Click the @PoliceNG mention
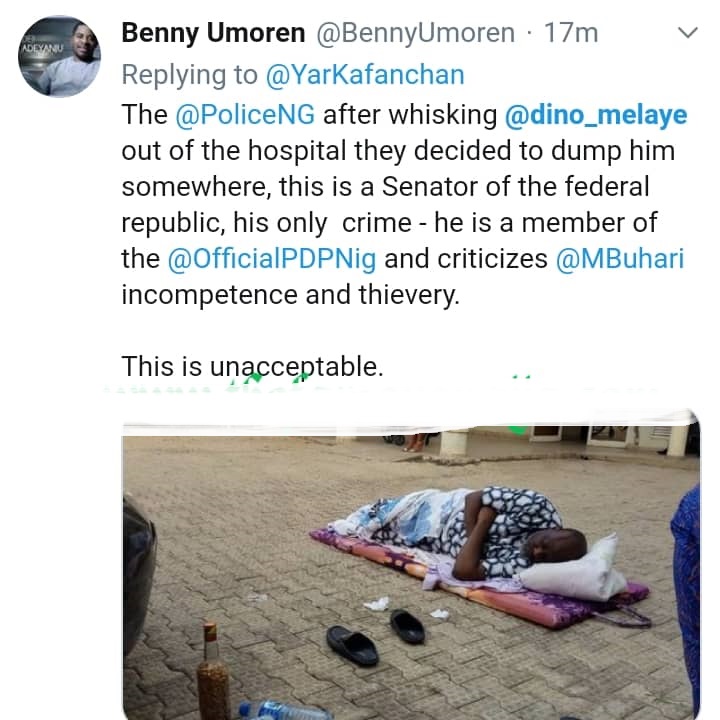The width and height of the screenshot is (720, 720). (233, 115)
